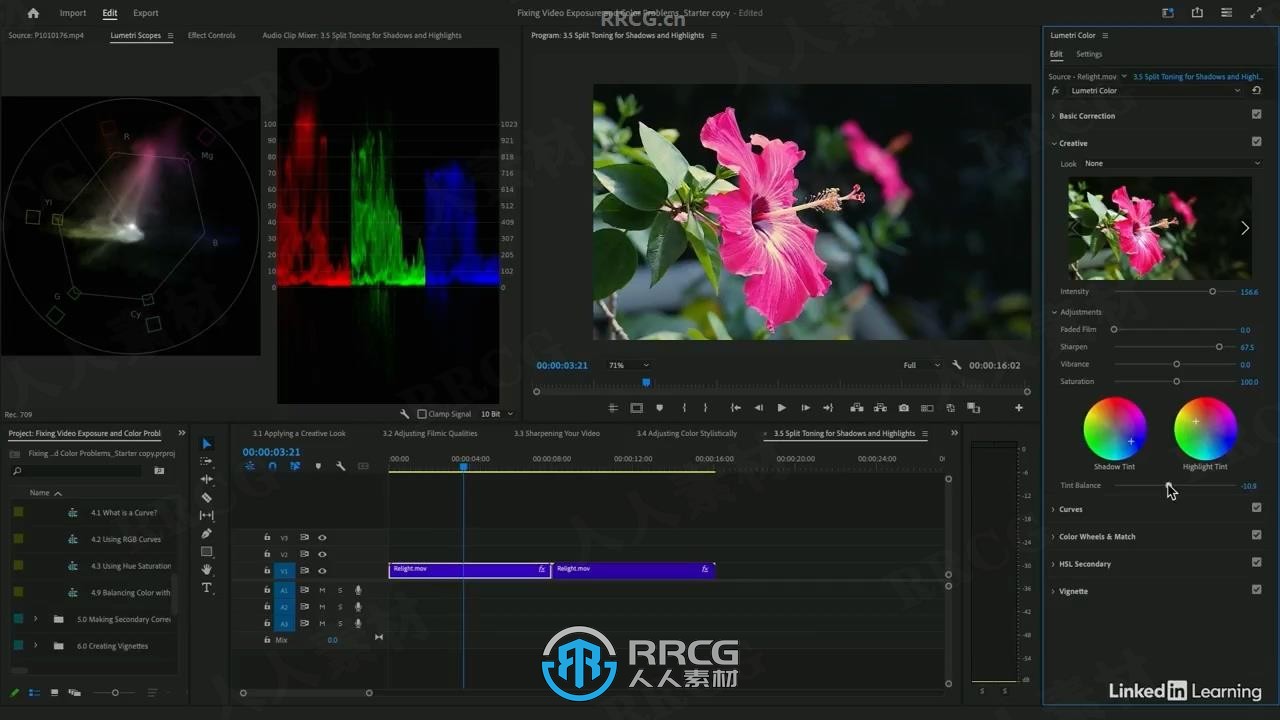Click Mark Out bracket icon

pos(705,408)
